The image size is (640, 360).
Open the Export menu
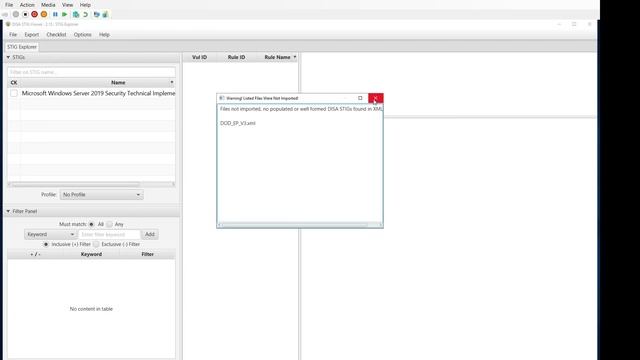tap(31, 35)
